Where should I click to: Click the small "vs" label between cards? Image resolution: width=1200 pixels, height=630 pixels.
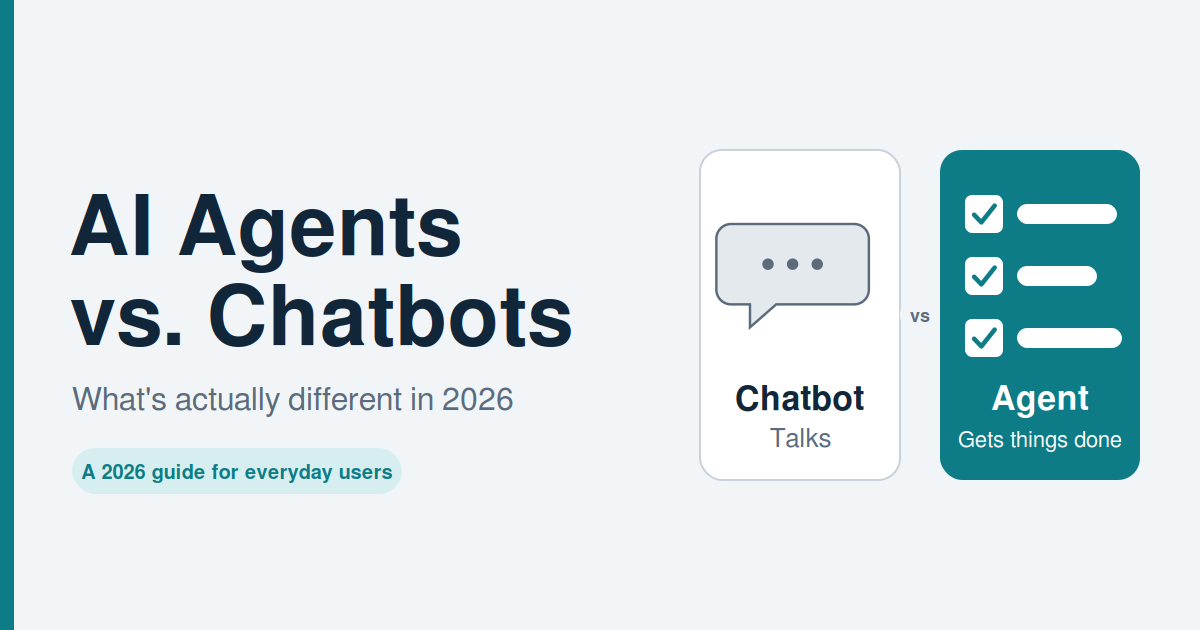[920, 316]
